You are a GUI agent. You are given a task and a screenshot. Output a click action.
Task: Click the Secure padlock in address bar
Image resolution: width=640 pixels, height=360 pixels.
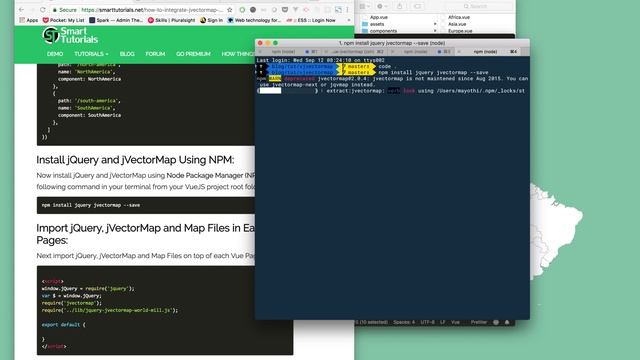click(55, 10)
